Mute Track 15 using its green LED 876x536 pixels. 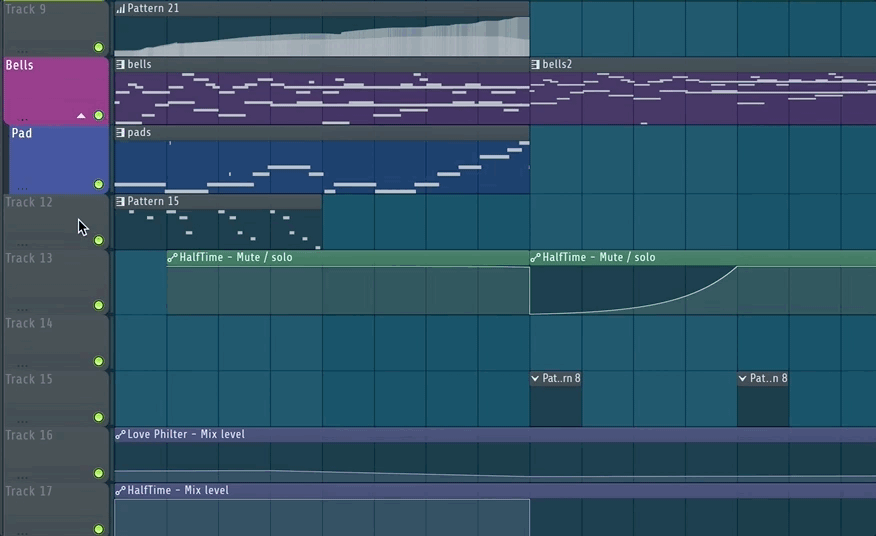98,417
